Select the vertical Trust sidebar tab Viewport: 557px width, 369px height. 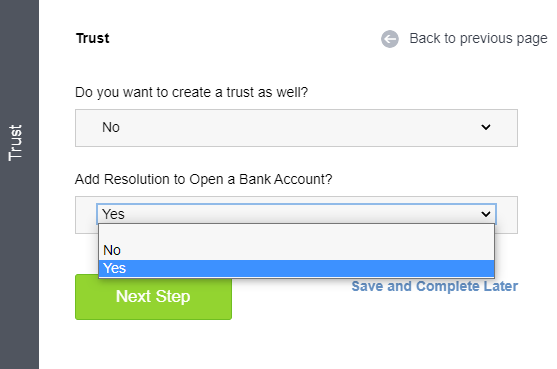[15, 143]
